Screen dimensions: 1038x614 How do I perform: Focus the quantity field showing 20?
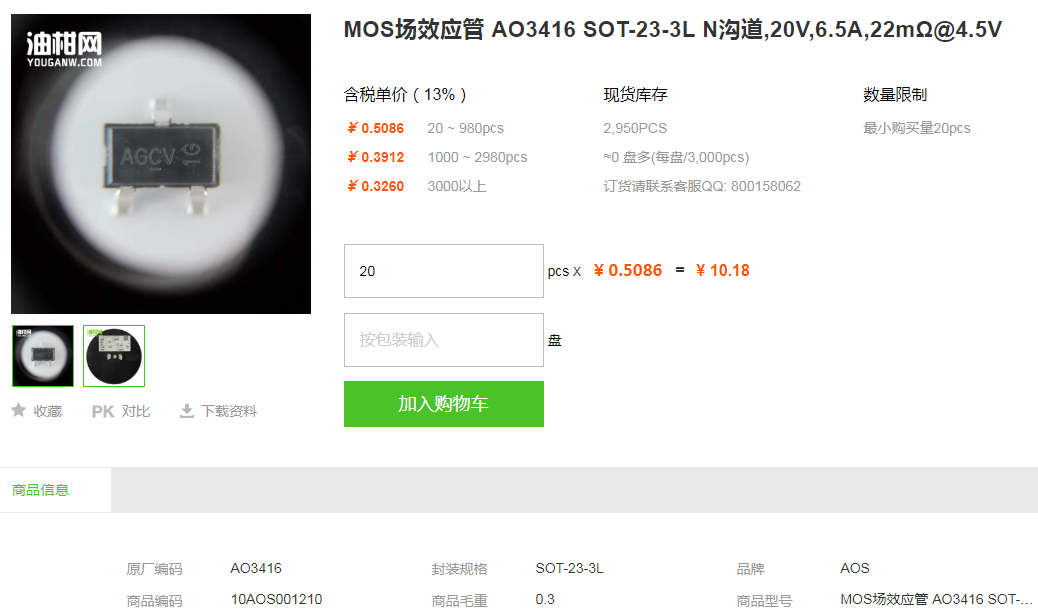[x=444, y=271]
